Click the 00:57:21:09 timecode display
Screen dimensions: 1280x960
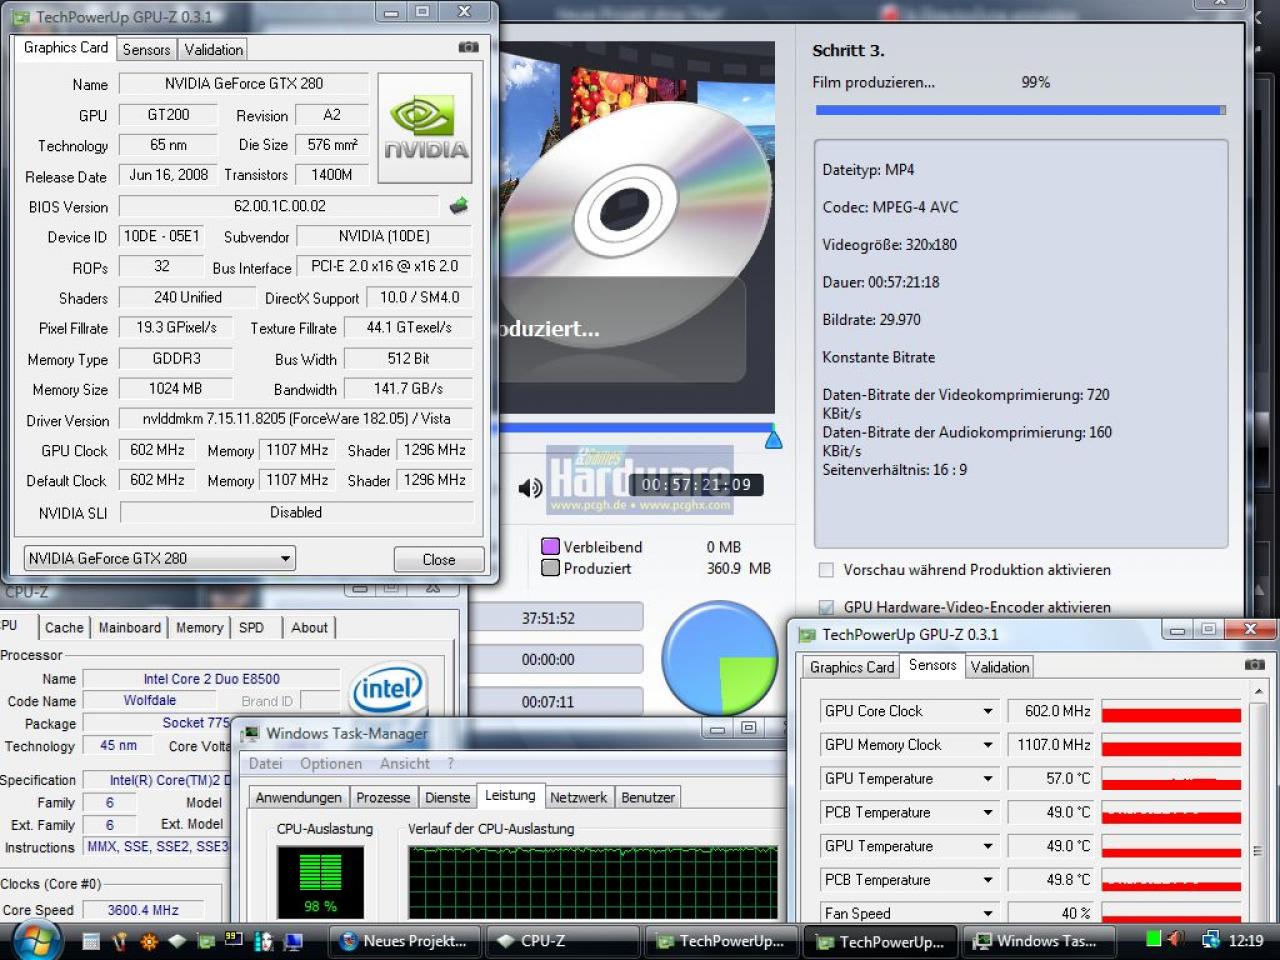696,485
